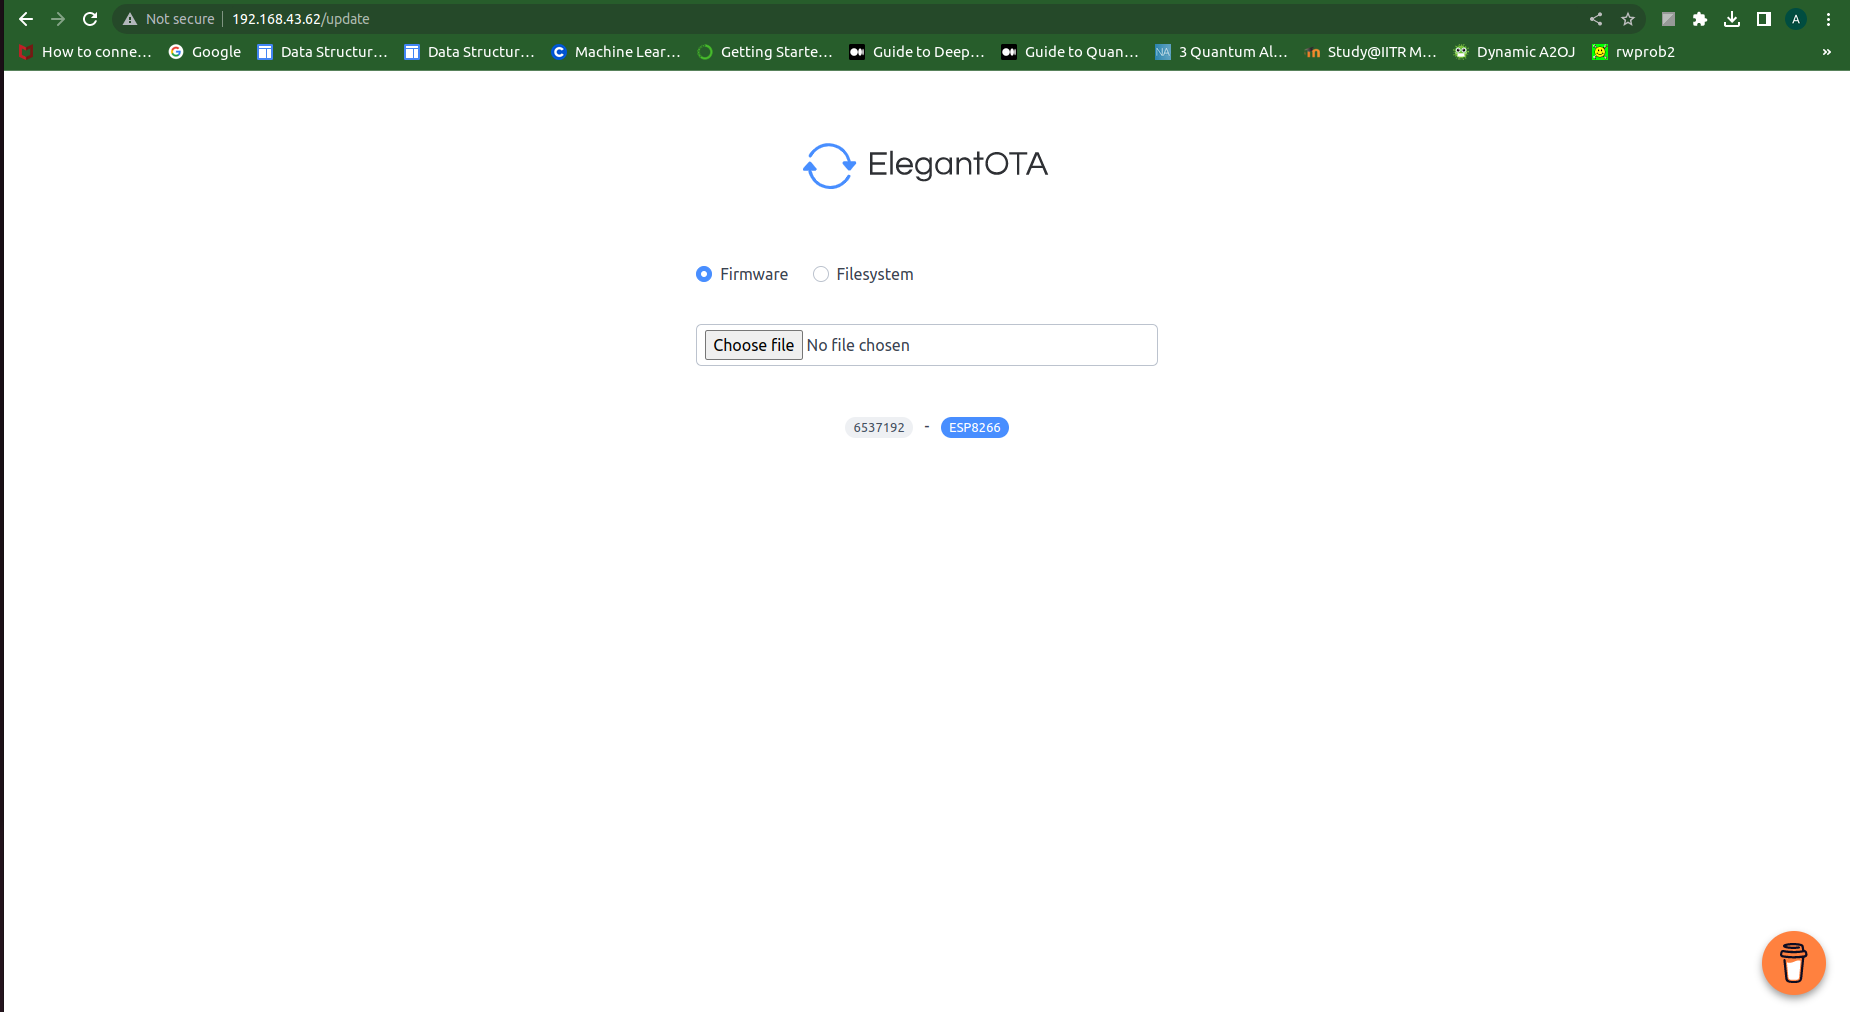Open the grey extension icon in the toolbar
The height and width of the screenshot is (1012, 1850).
[1668, 19]
